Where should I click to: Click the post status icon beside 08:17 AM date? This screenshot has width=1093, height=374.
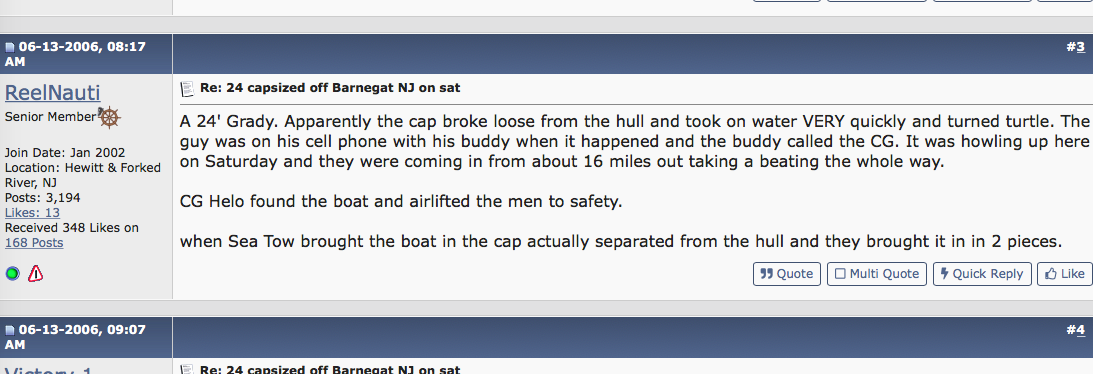click(10, 48)
